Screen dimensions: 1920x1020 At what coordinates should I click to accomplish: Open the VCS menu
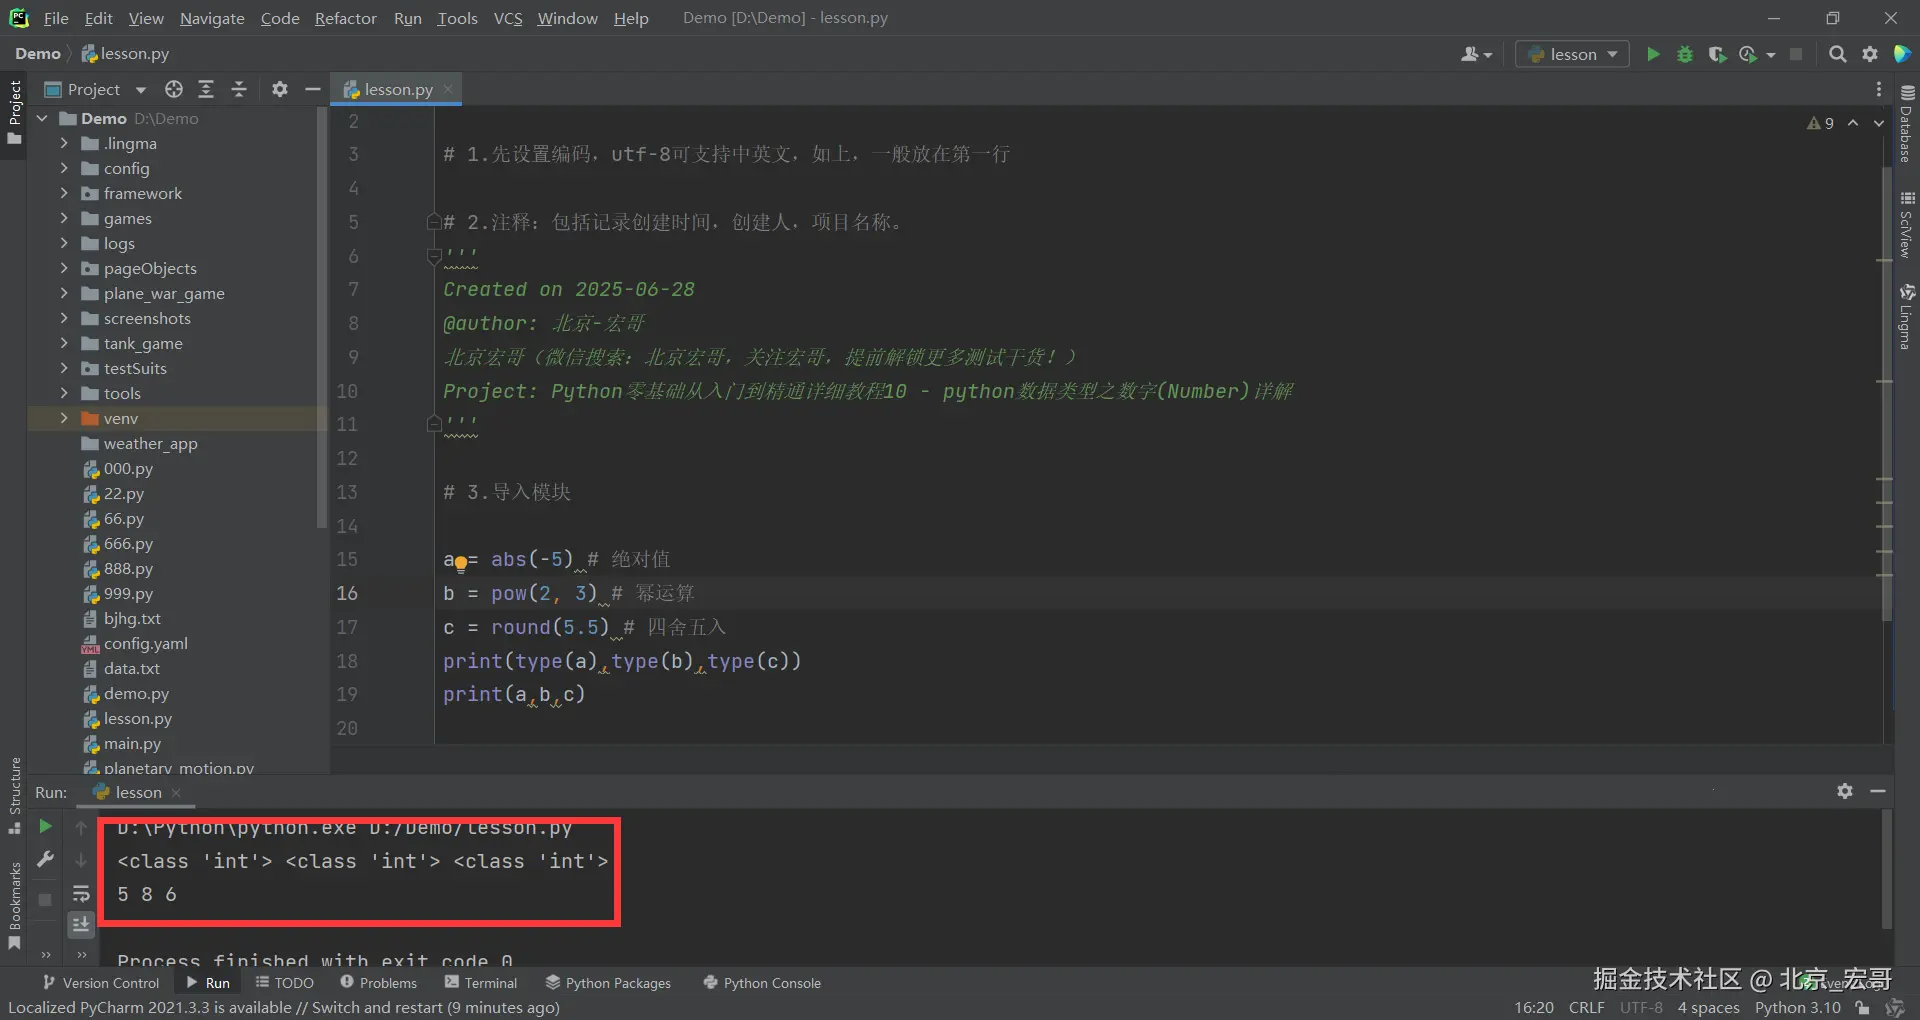508,18
